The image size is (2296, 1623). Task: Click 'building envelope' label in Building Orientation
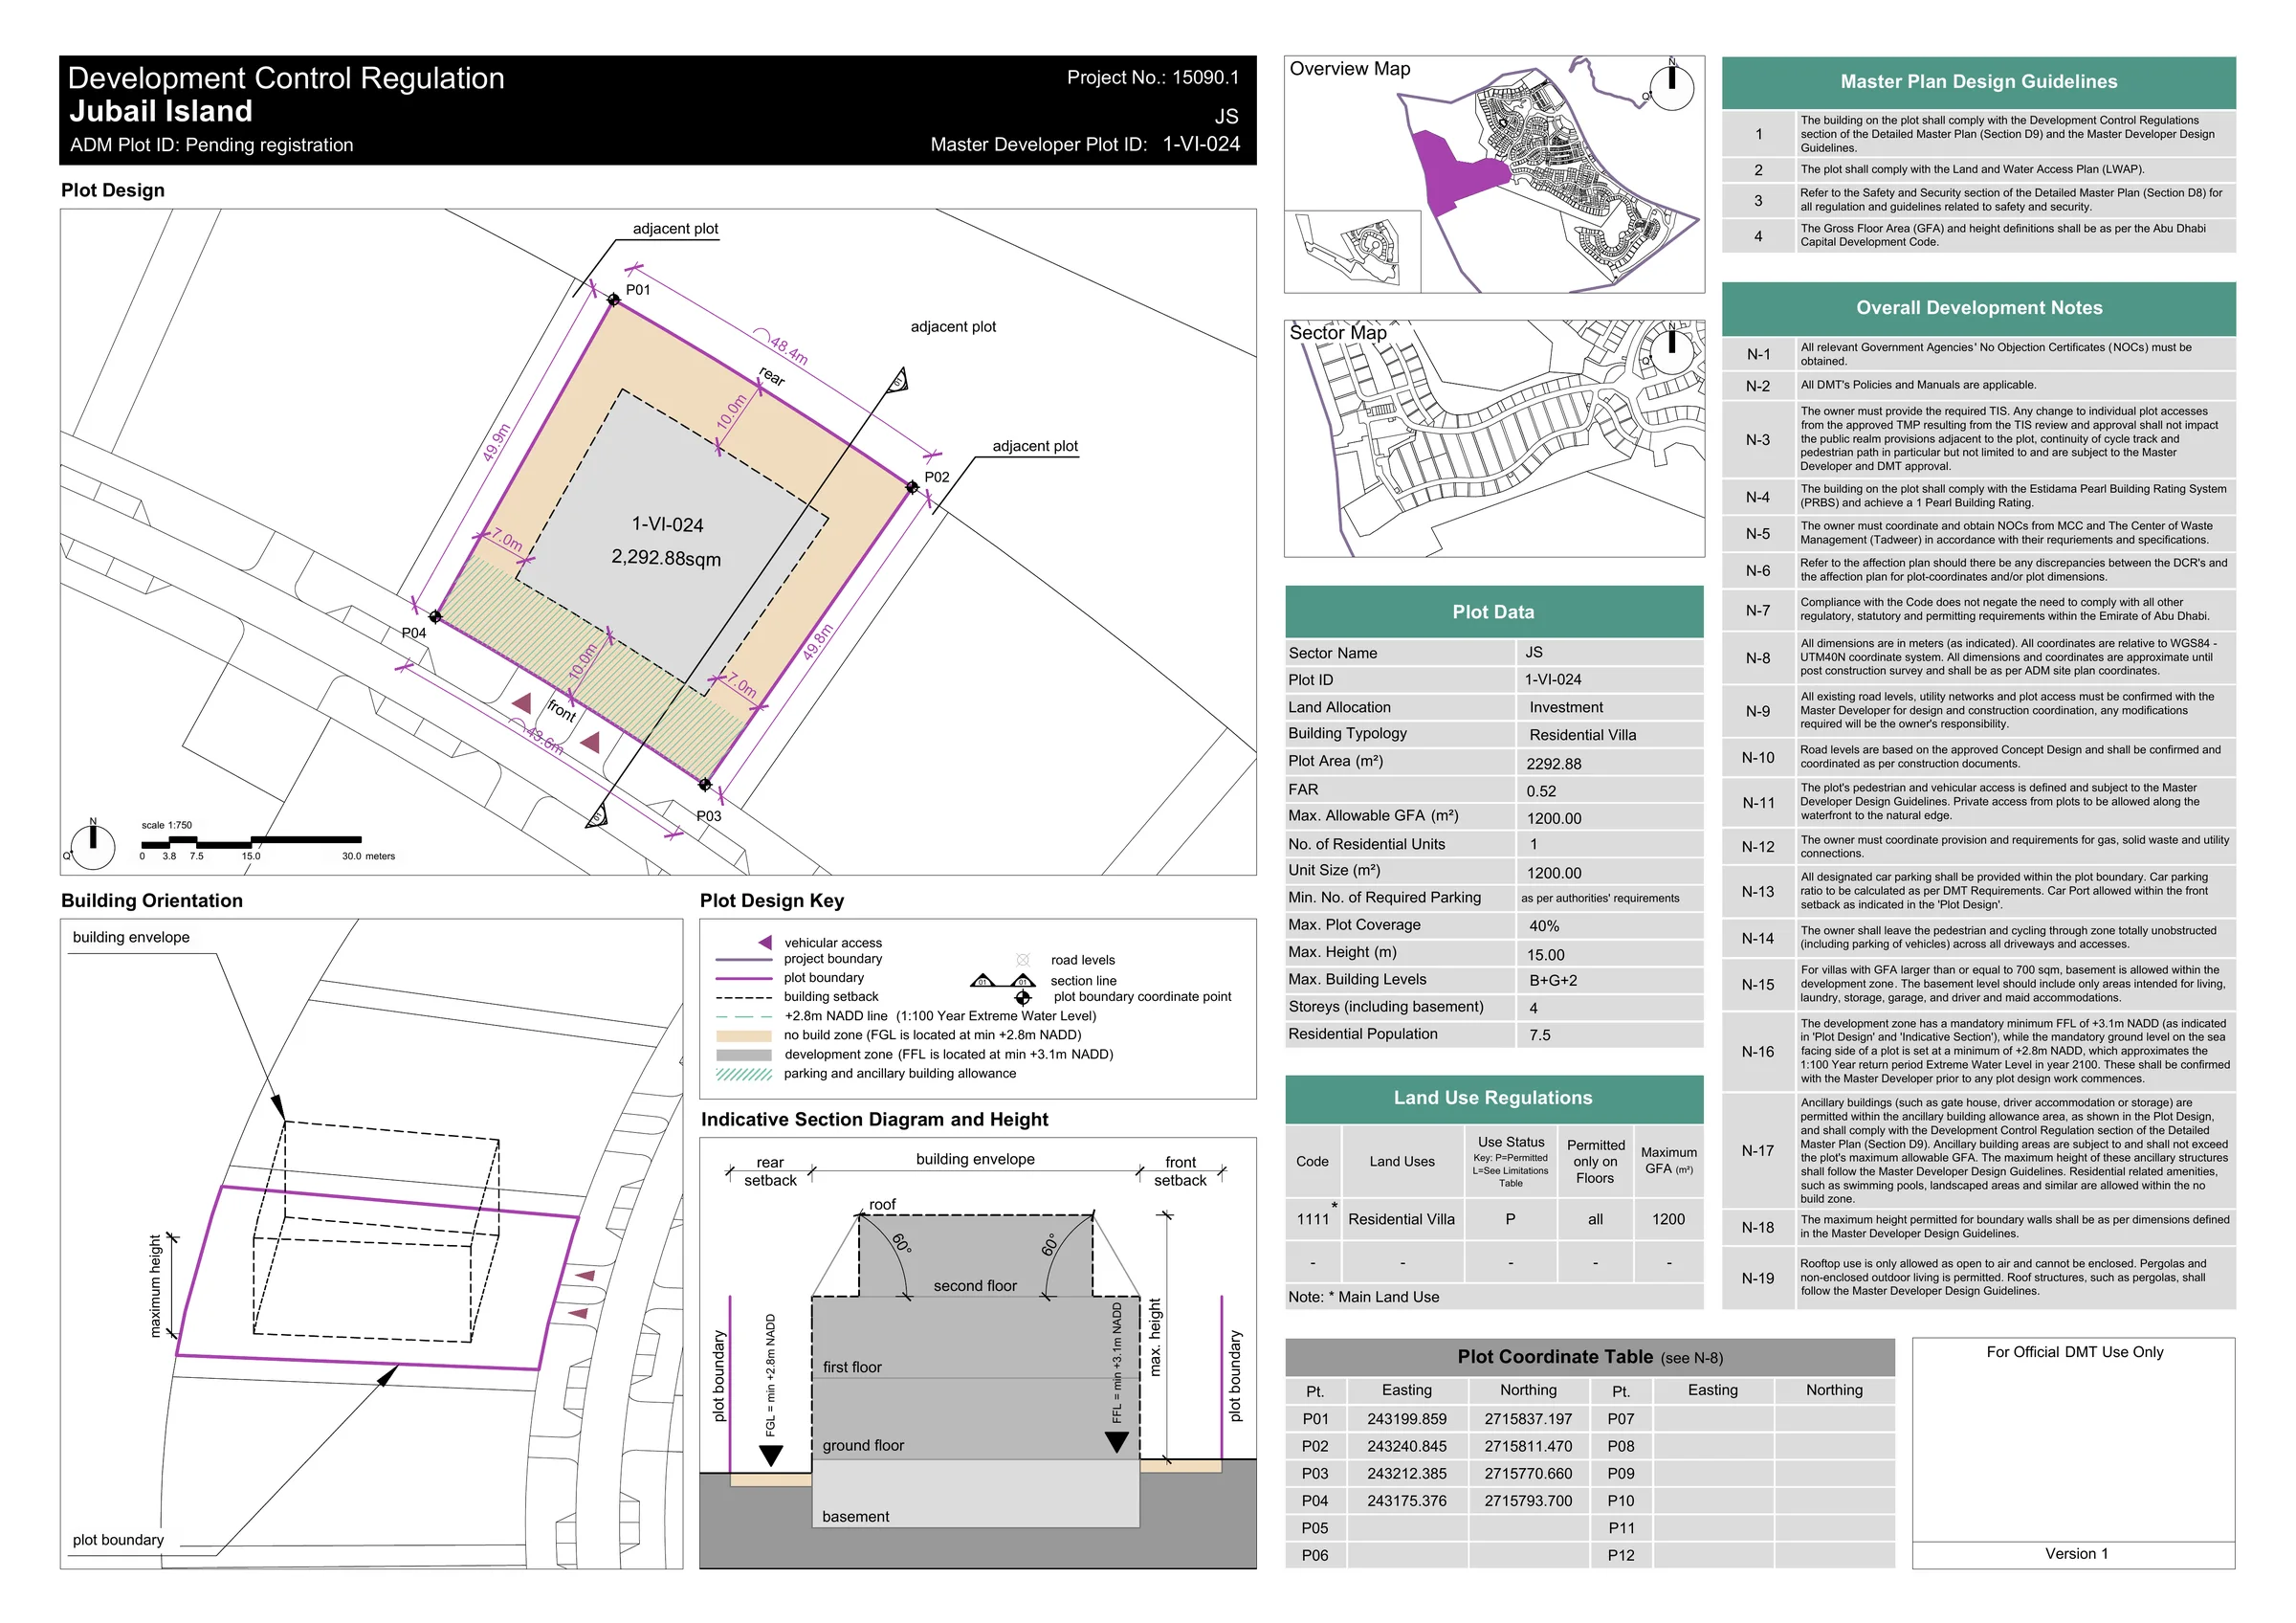(131, 937)
